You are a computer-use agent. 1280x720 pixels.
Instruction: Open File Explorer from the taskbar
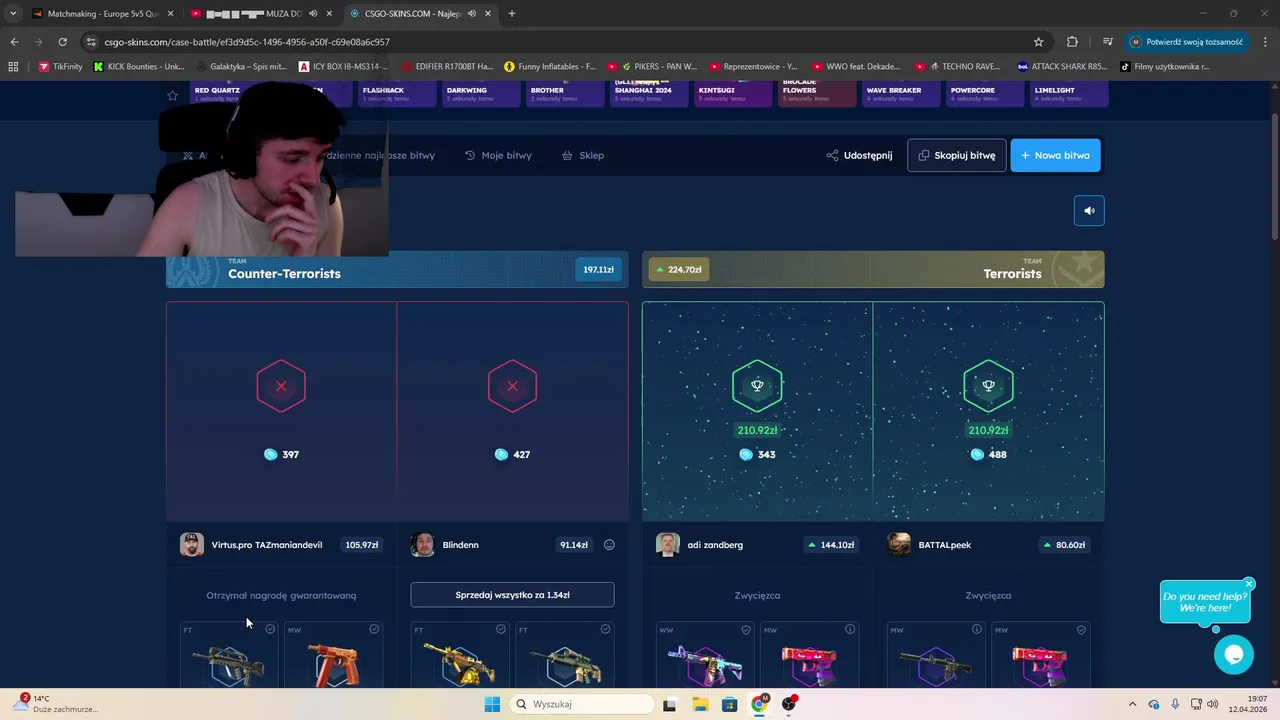[x=700, y=704]
